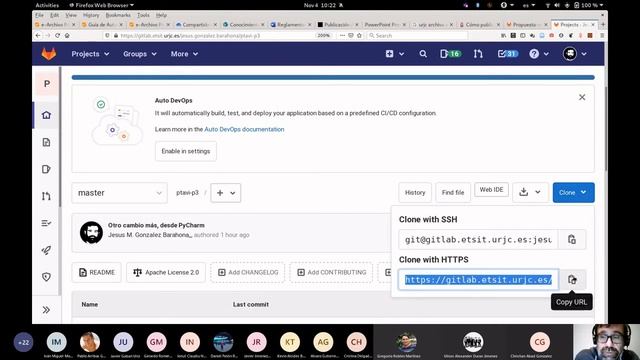
Task: Open the rocket CI/CD sidebar icon
Action: 47,250
